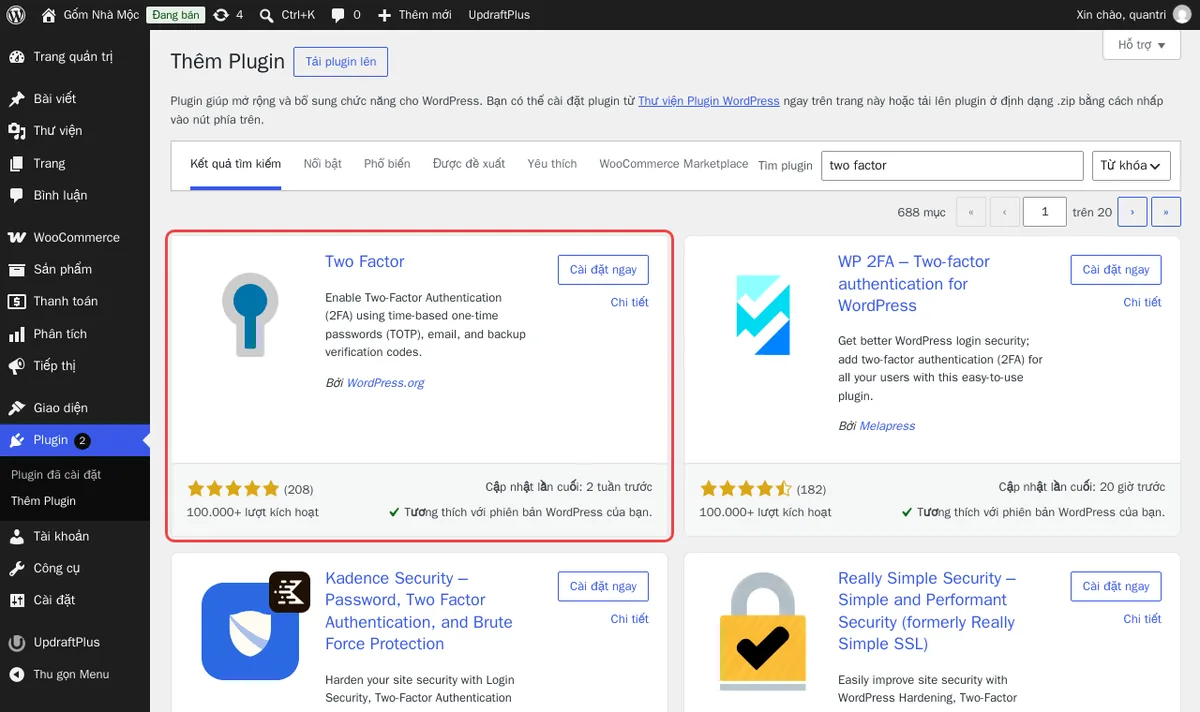The height and width of the screenshot is (712, 1200).
Task: Click the Plugin plug icon in sidebar
Action: tap(17, 440)
